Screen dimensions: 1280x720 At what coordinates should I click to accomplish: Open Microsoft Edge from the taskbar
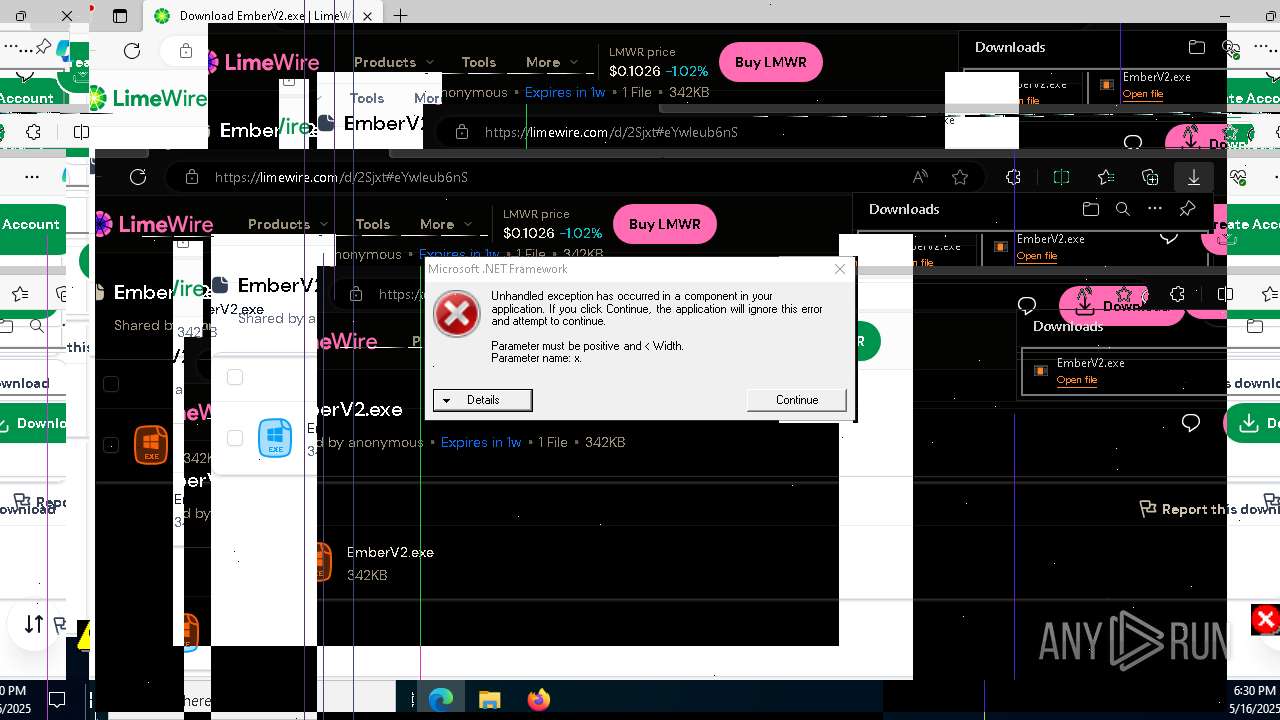[441, 700]
